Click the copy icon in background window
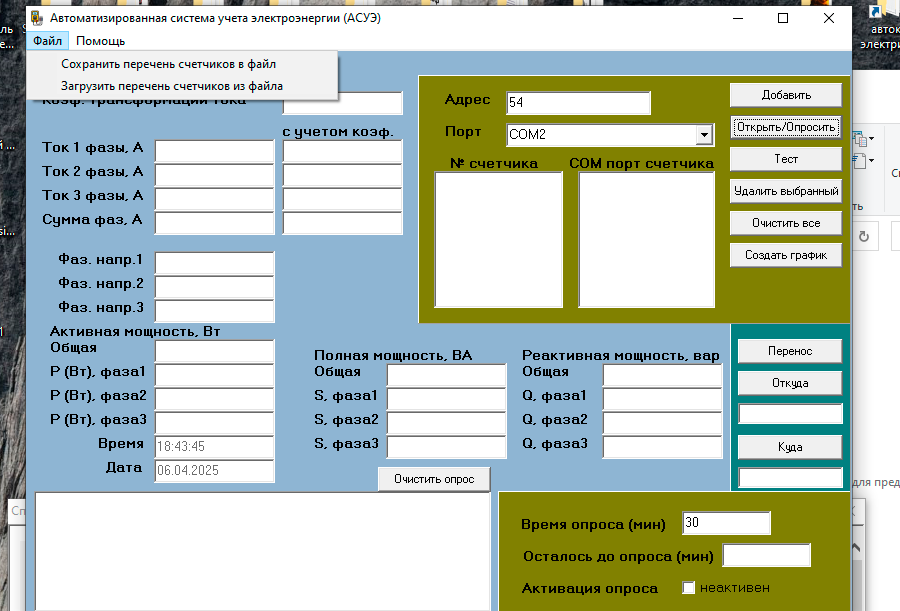The width and height of the screenshot is (900, 611). (860, 139)
